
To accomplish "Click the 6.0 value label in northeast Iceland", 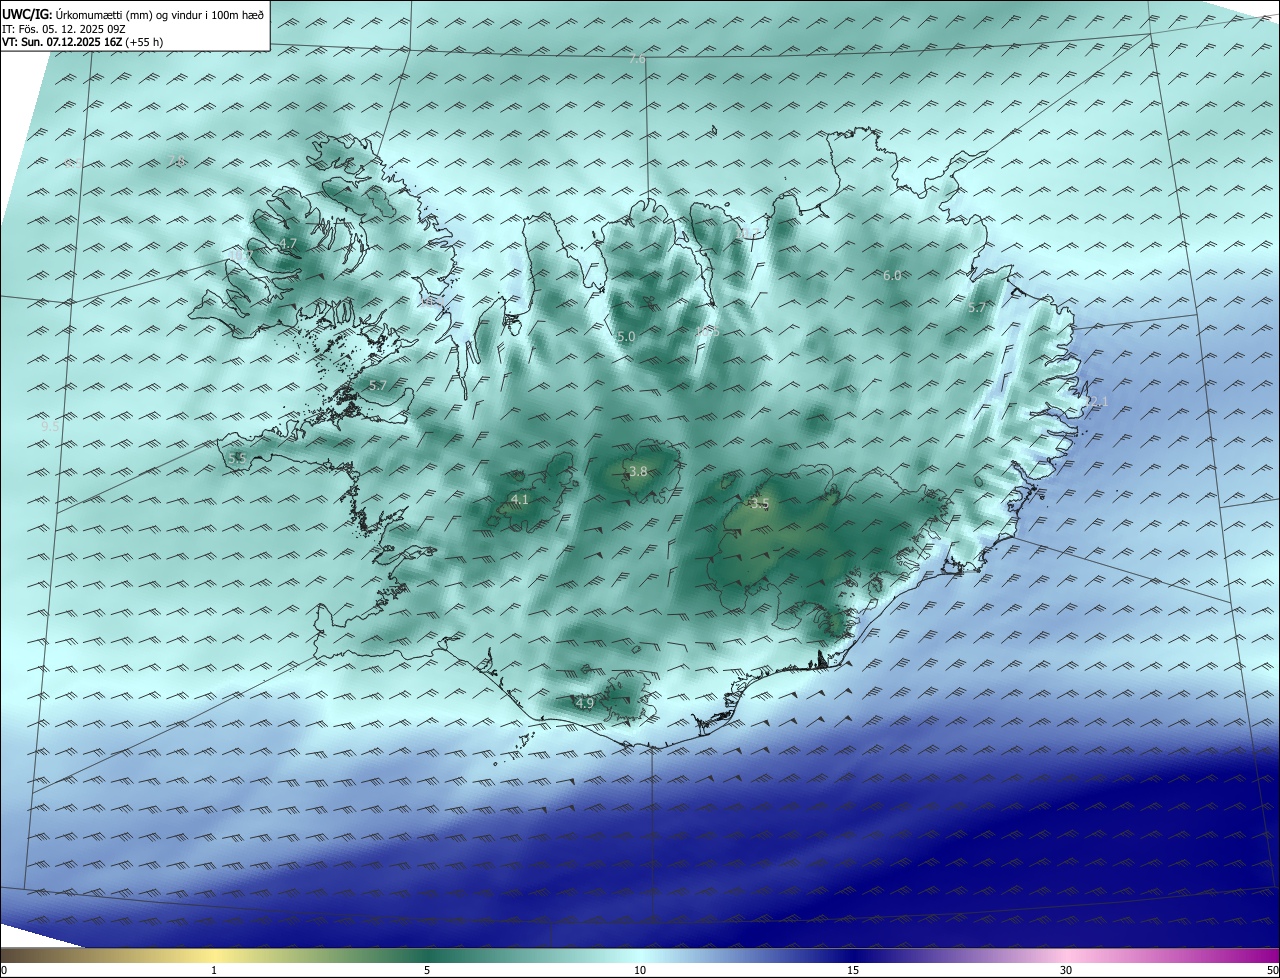I will [x=892, y=275].
